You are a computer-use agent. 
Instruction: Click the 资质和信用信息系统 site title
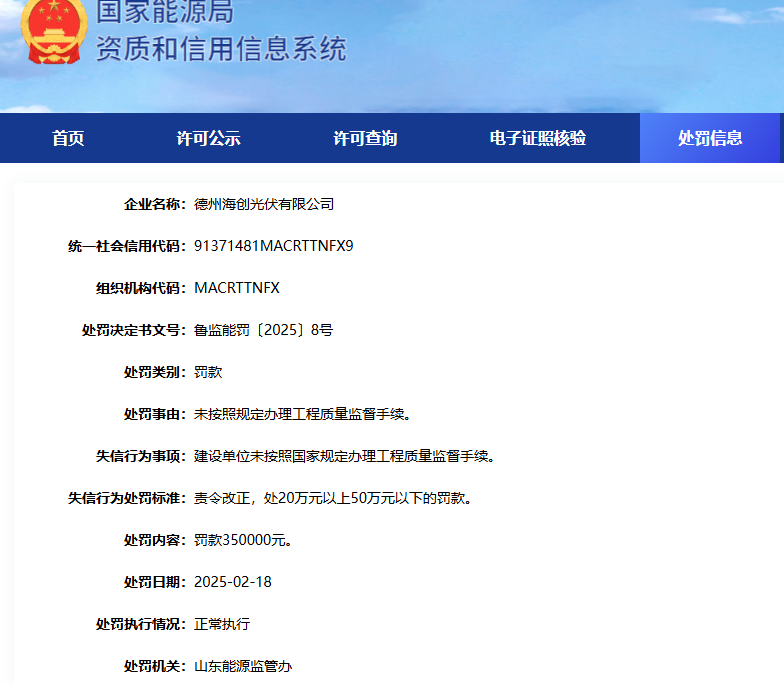pos(221,48)
